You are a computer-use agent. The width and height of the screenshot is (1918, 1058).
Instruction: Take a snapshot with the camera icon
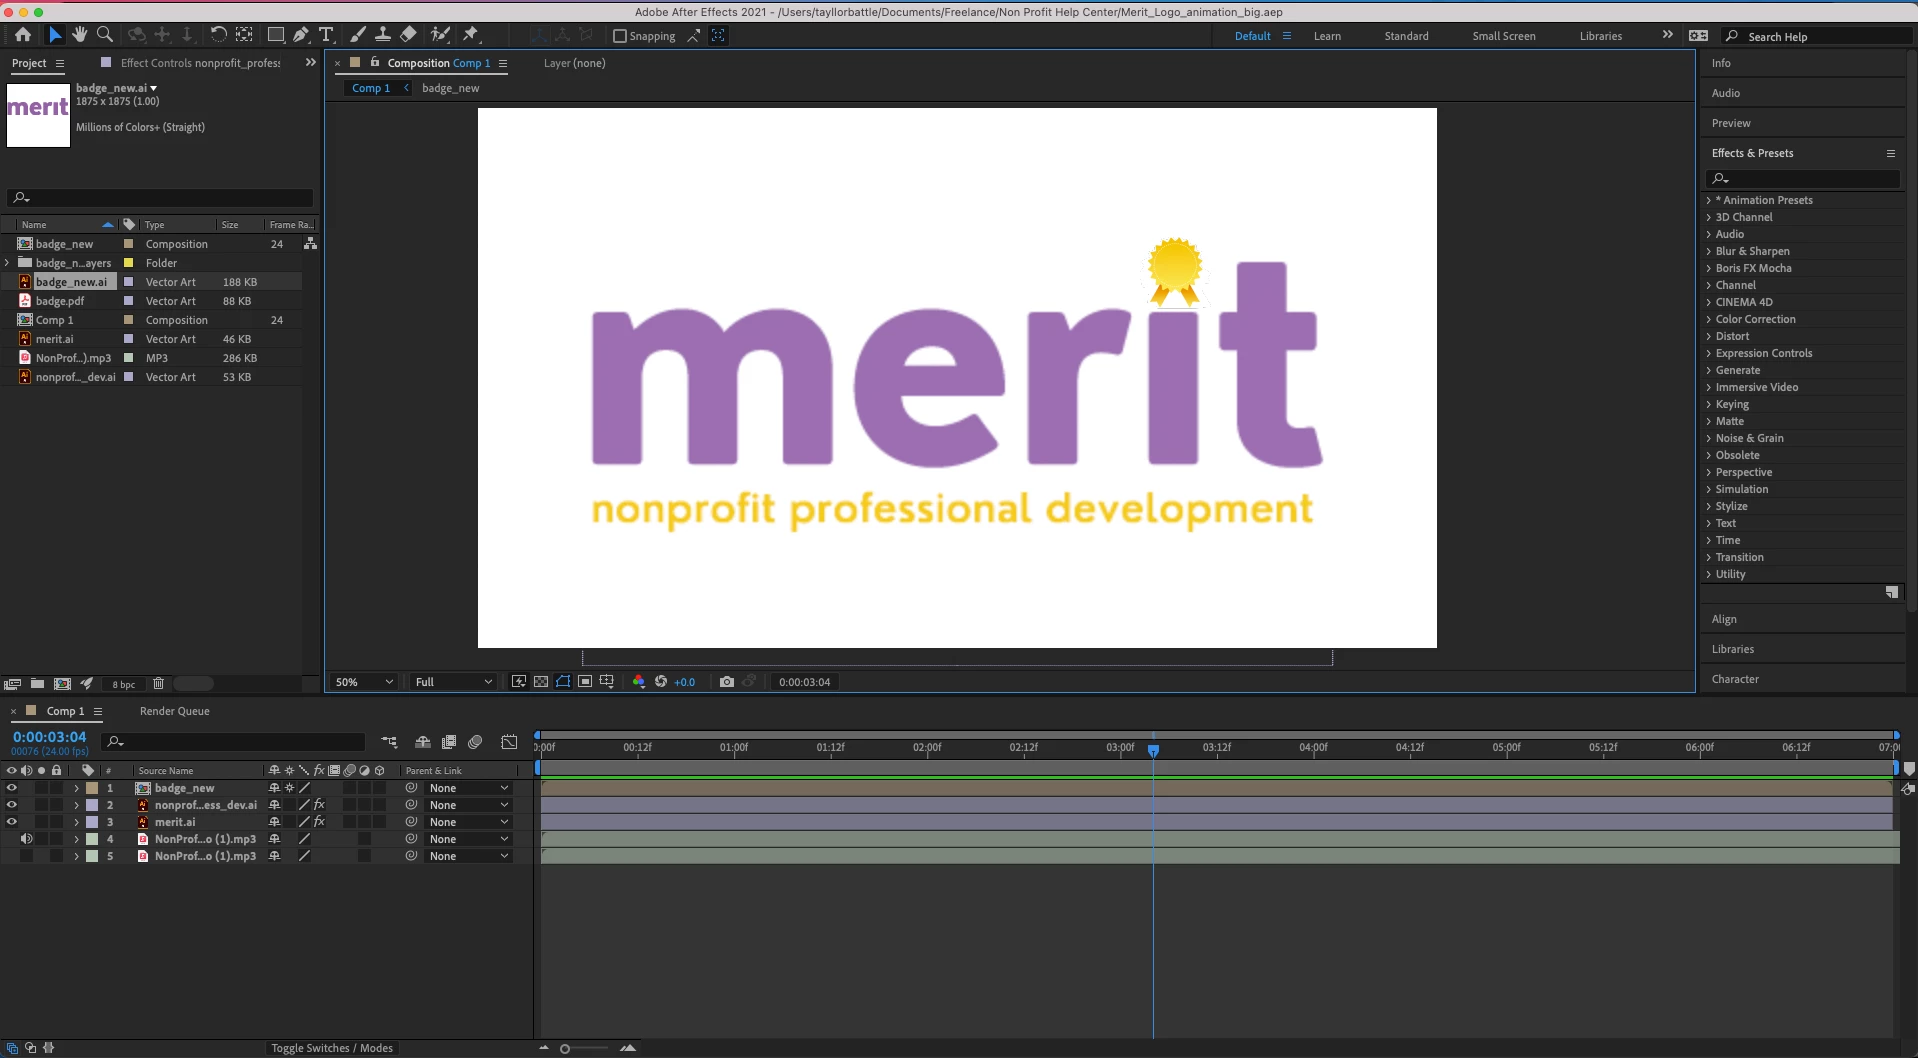(727, 682)
